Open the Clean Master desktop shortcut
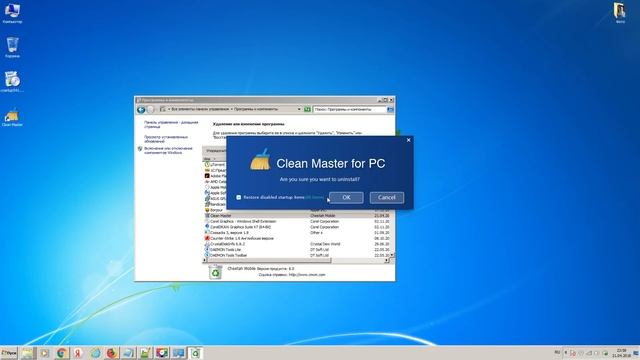The image size is (640, 360). (12, 118)
